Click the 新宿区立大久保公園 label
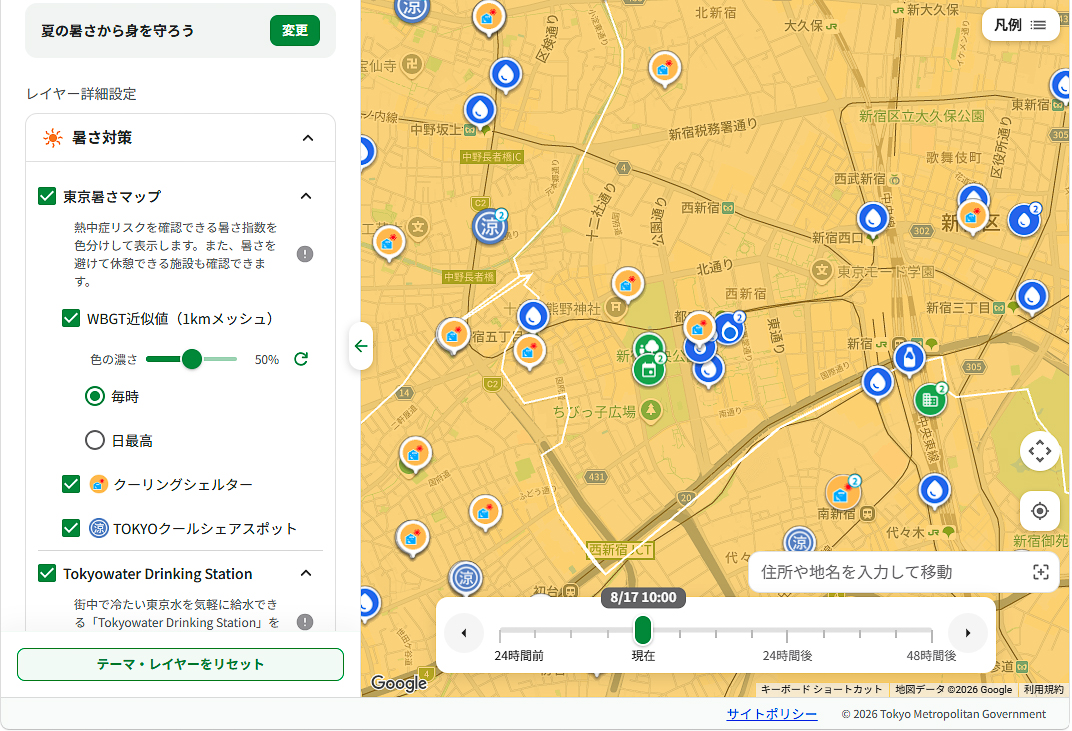This screenshot has width=1072, height=731. pyautogui.click(x=922, y=116)
